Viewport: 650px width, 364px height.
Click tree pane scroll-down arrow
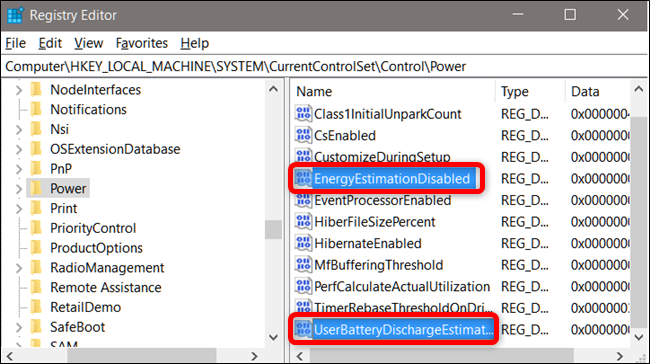(x=273, y=337)
